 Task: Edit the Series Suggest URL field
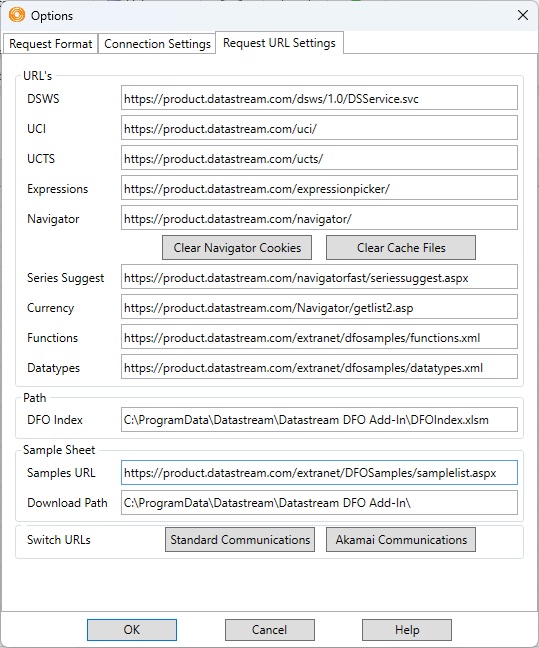[319, 277]
